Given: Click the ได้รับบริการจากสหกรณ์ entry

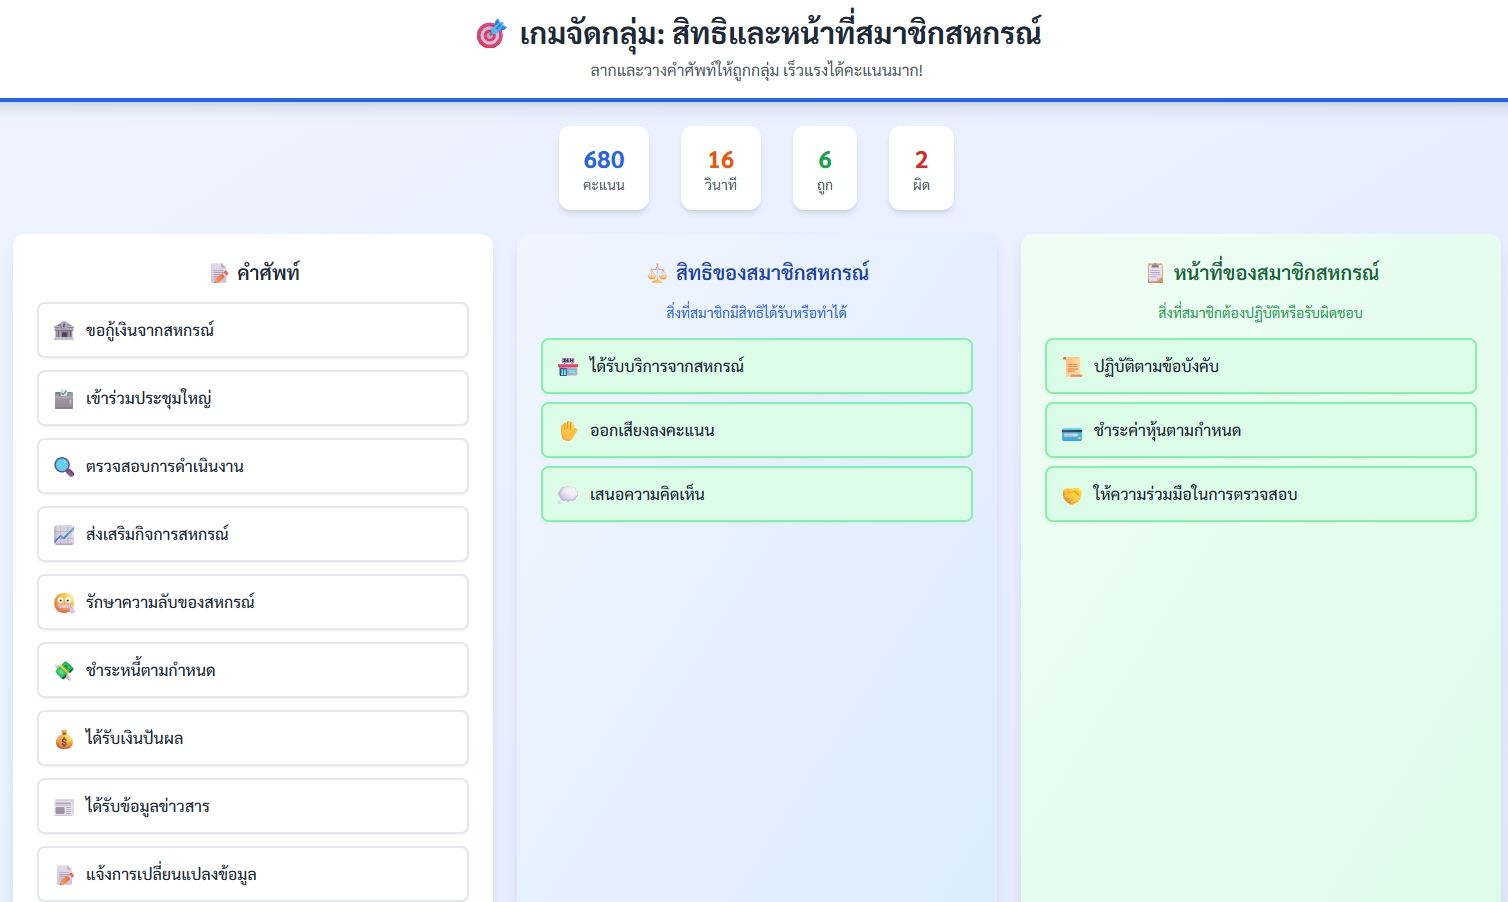Looking at the screenshot, I should click(x=756, y=366).
